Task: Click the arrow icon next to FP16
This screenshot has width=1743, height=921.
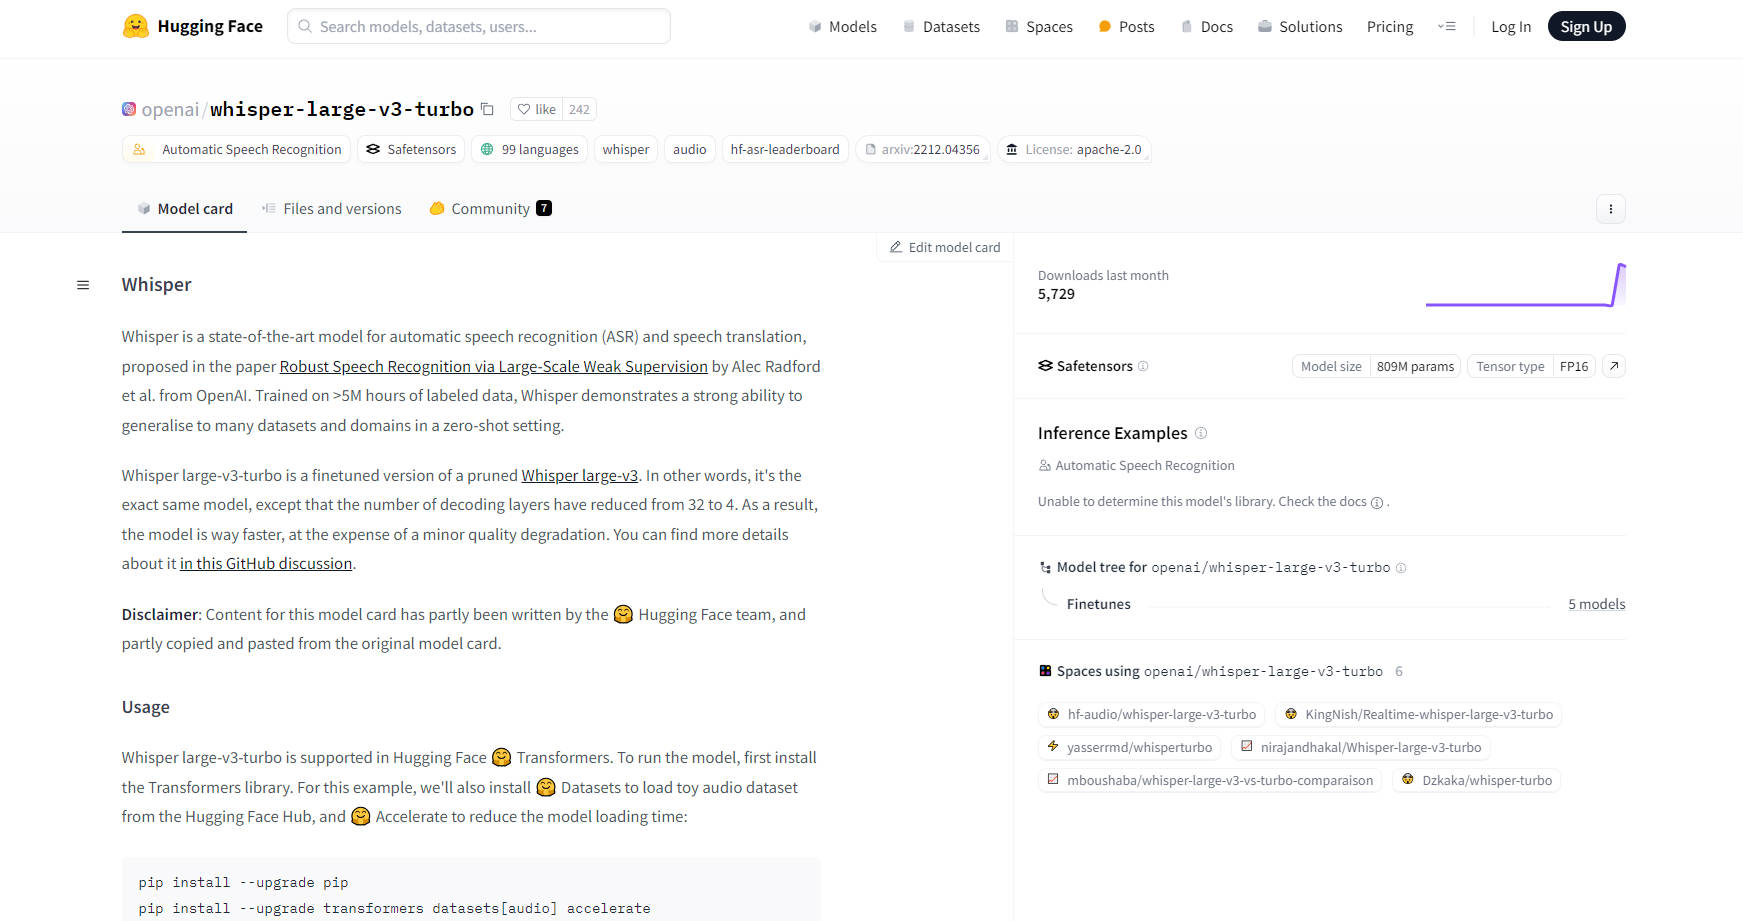Action: pyautogui.click(x=1613, y=366)
